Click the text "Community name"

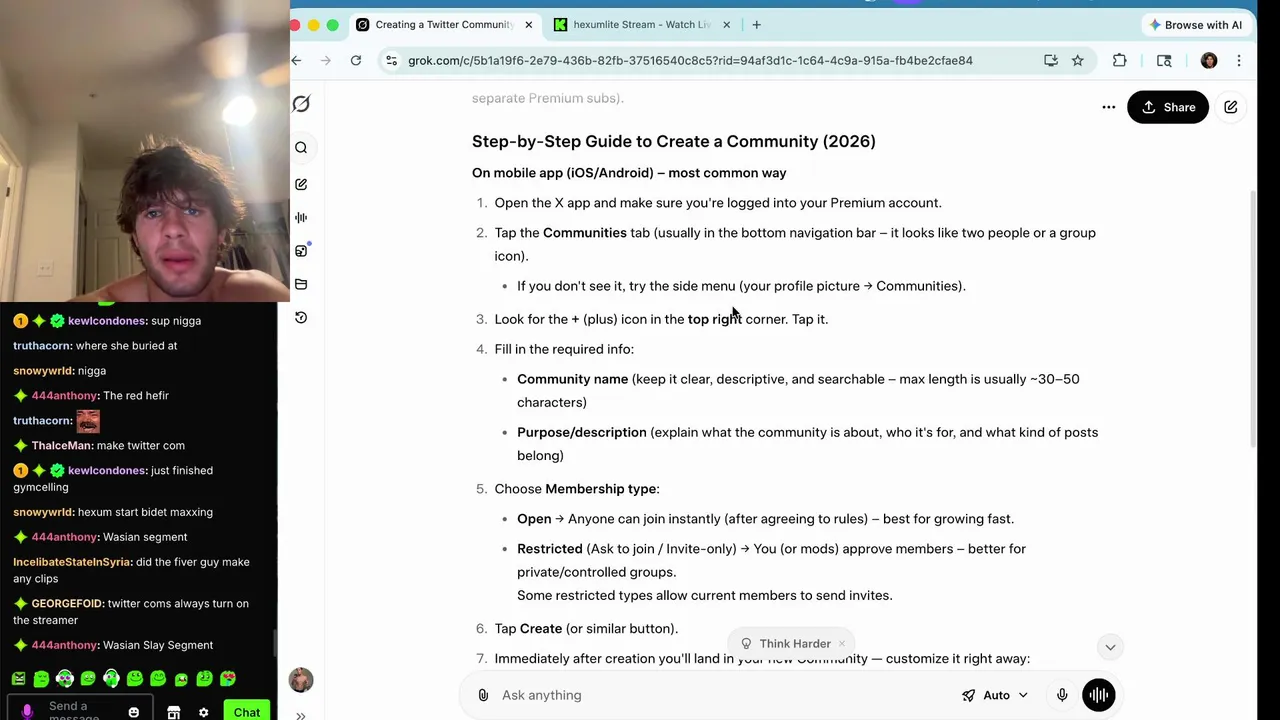(x=572, y=379)
